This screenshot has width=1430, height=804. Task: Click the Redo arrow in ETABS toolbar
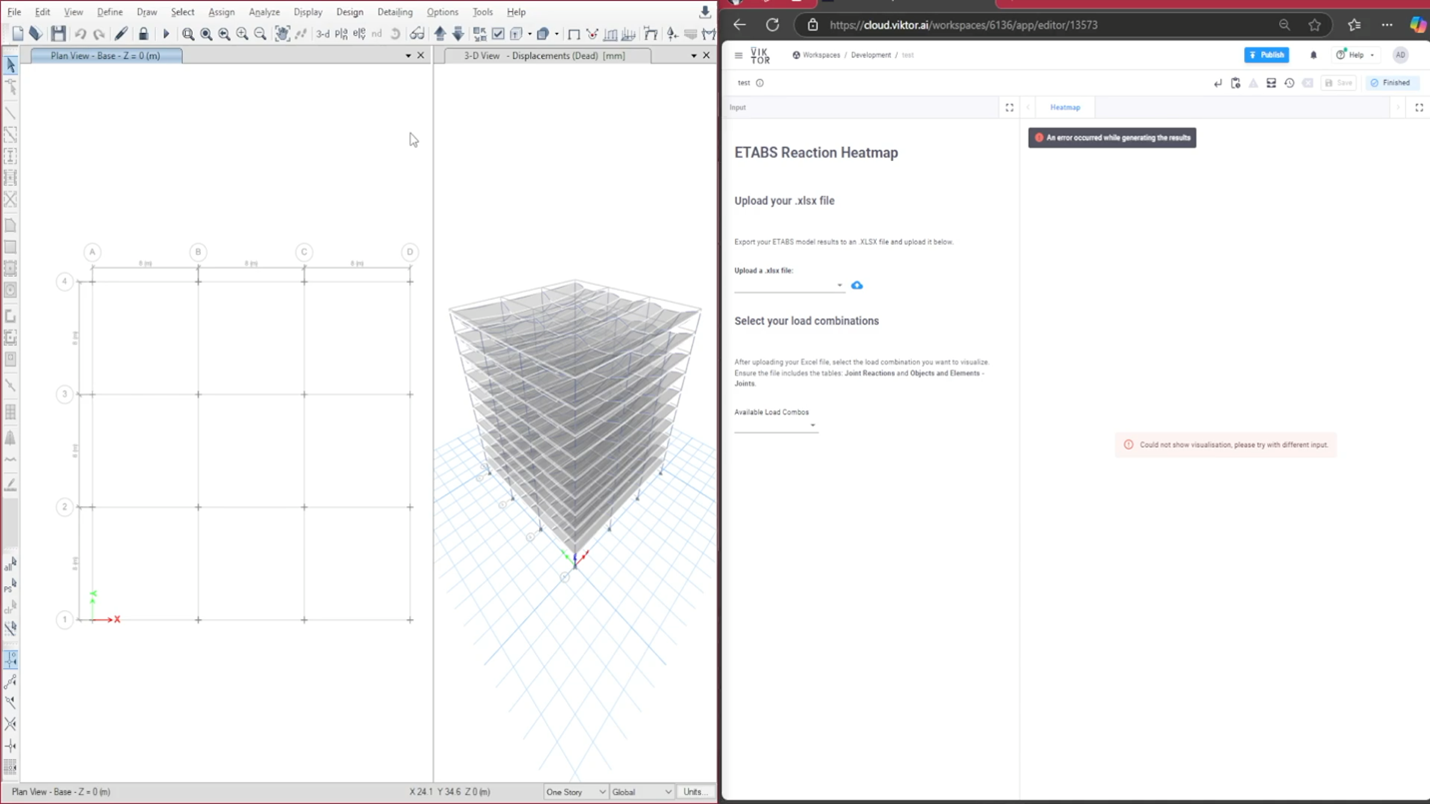99,34
